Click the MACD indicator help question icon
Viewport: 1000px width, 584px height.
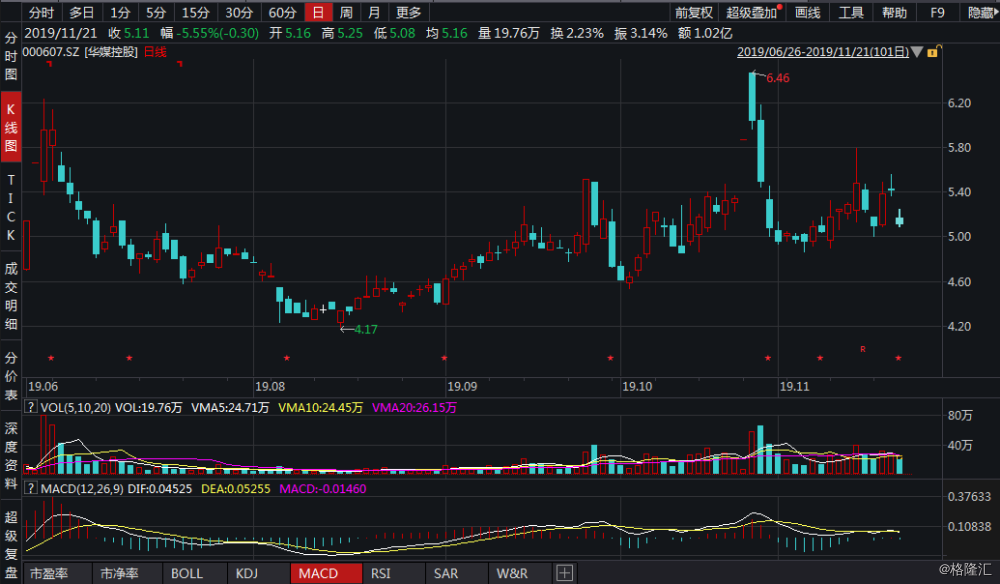pos(30,488)
